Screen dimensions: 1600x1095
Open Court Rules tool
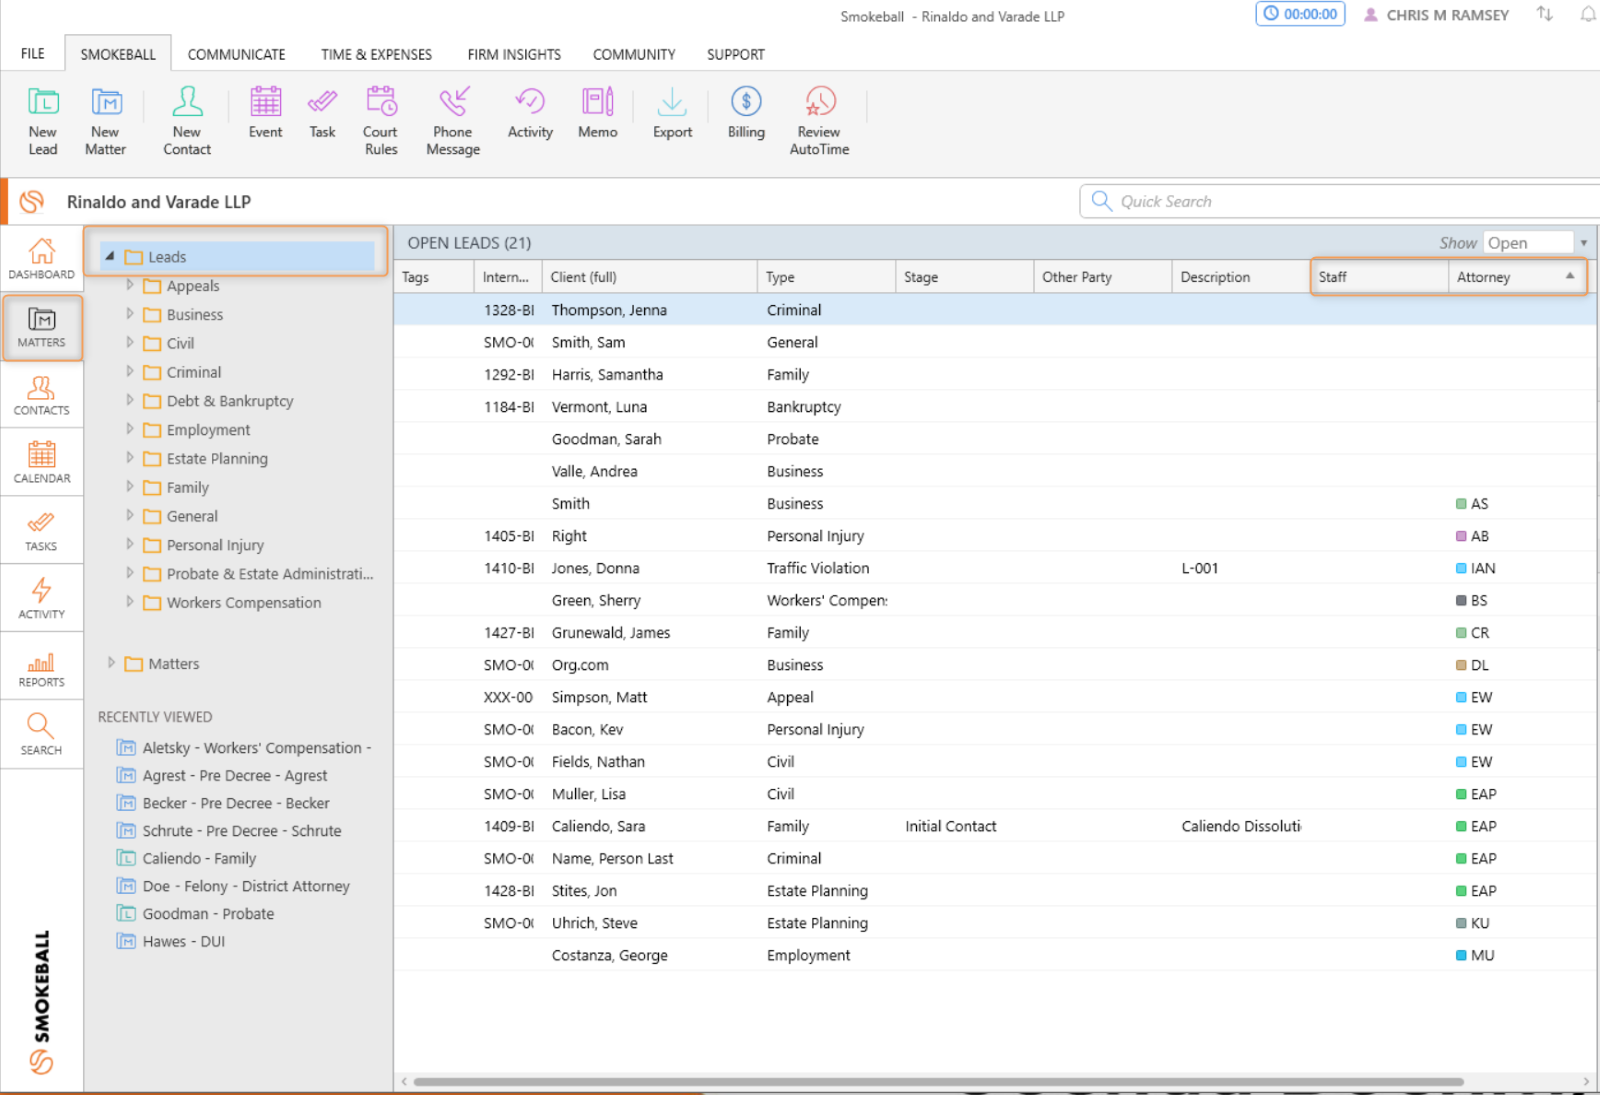tap(381, 121)
